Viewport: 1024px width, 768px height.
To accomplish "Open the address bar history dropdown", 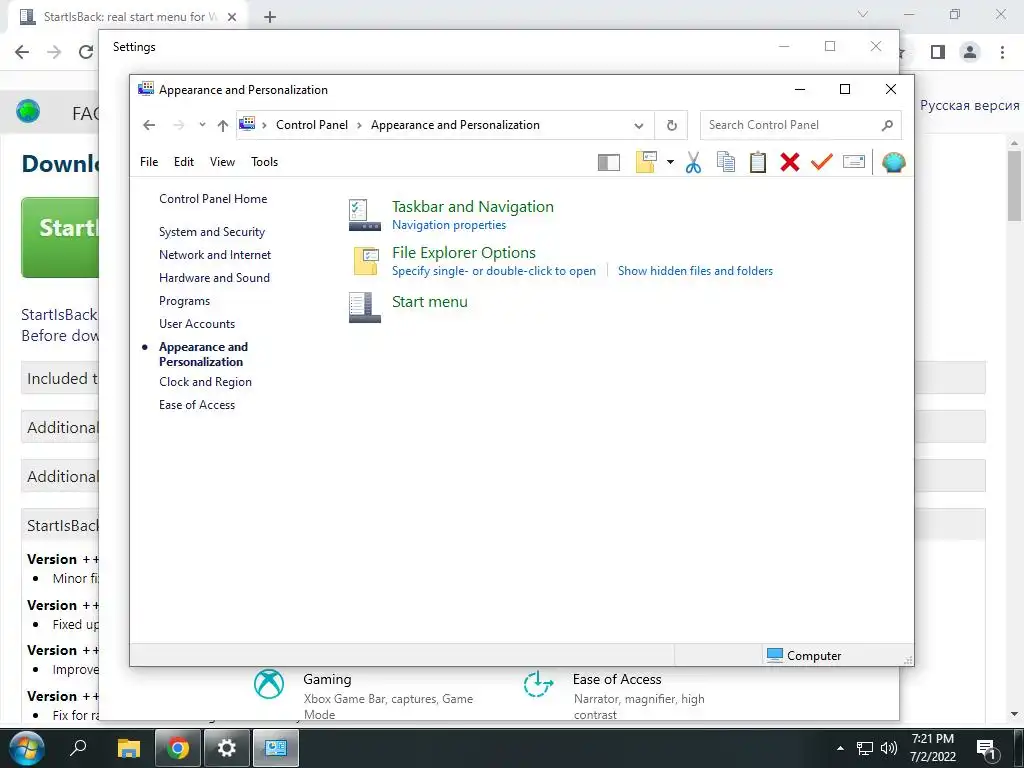I will (x=639, y=125).
